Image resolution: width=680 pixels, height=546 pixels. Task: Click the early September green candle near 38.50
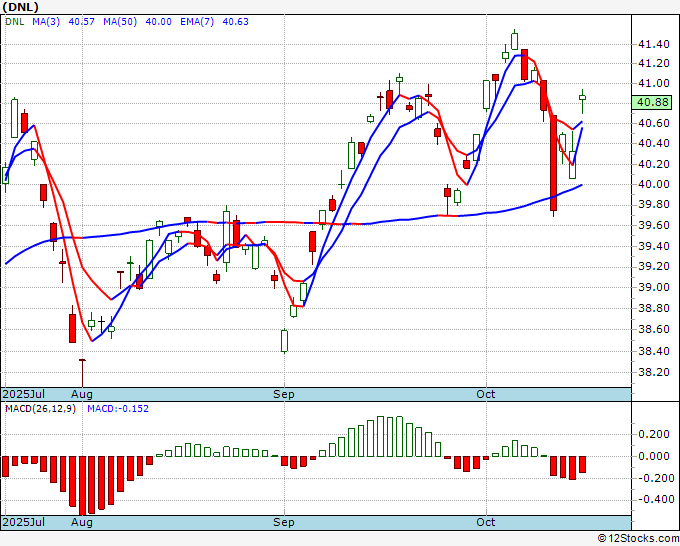point(284,341)
